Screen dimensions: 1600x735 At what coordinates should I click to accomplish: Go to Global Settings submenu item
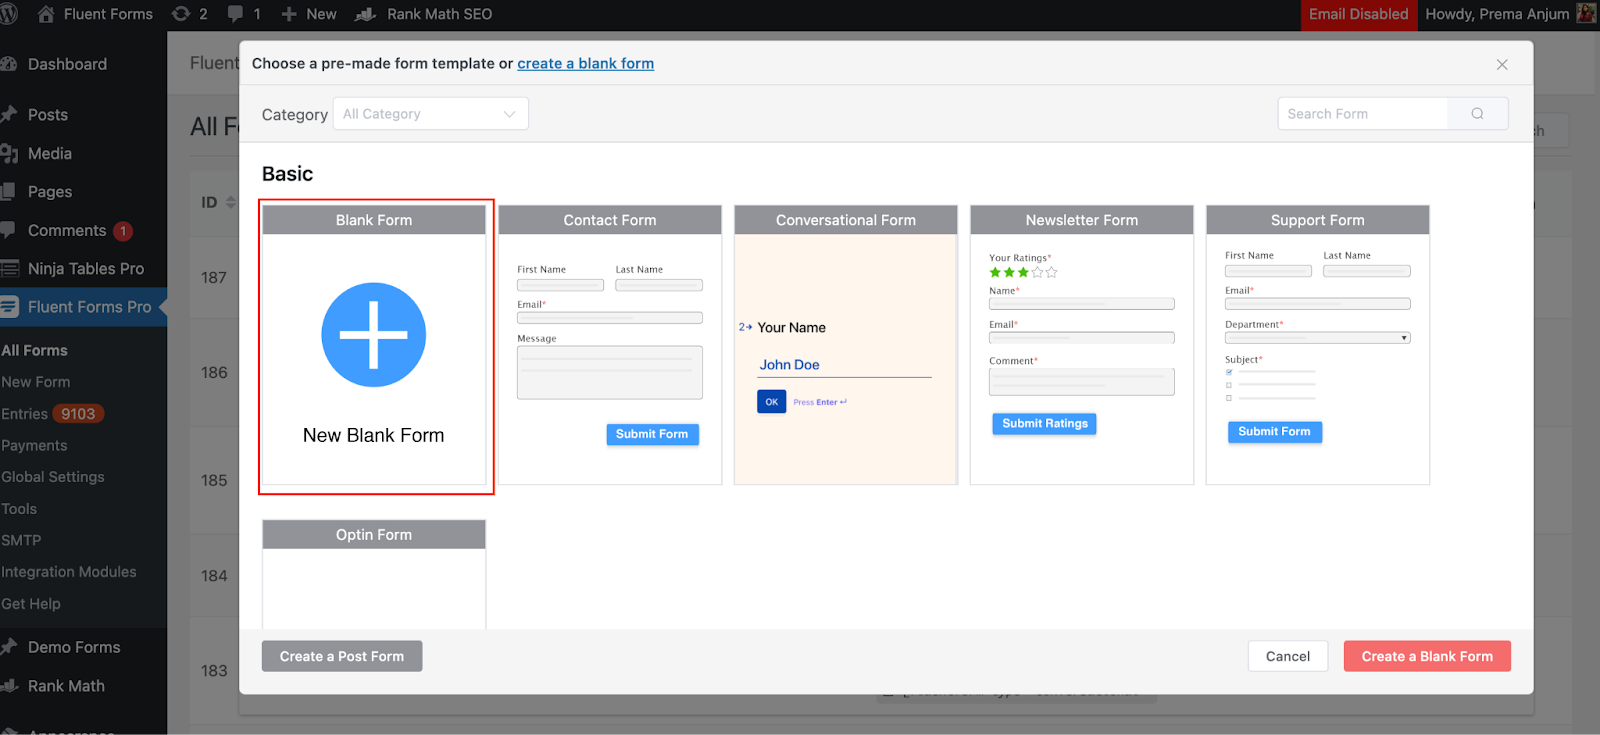point(53,477)
